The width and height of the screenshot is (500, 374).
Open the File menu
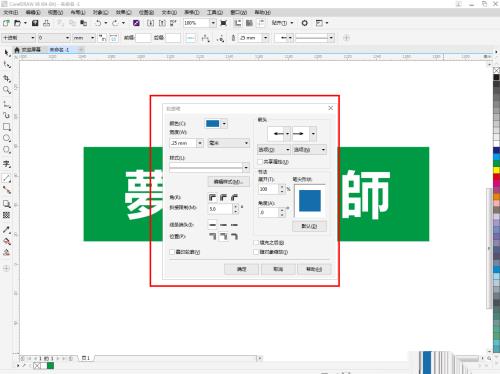pos(11,12)
